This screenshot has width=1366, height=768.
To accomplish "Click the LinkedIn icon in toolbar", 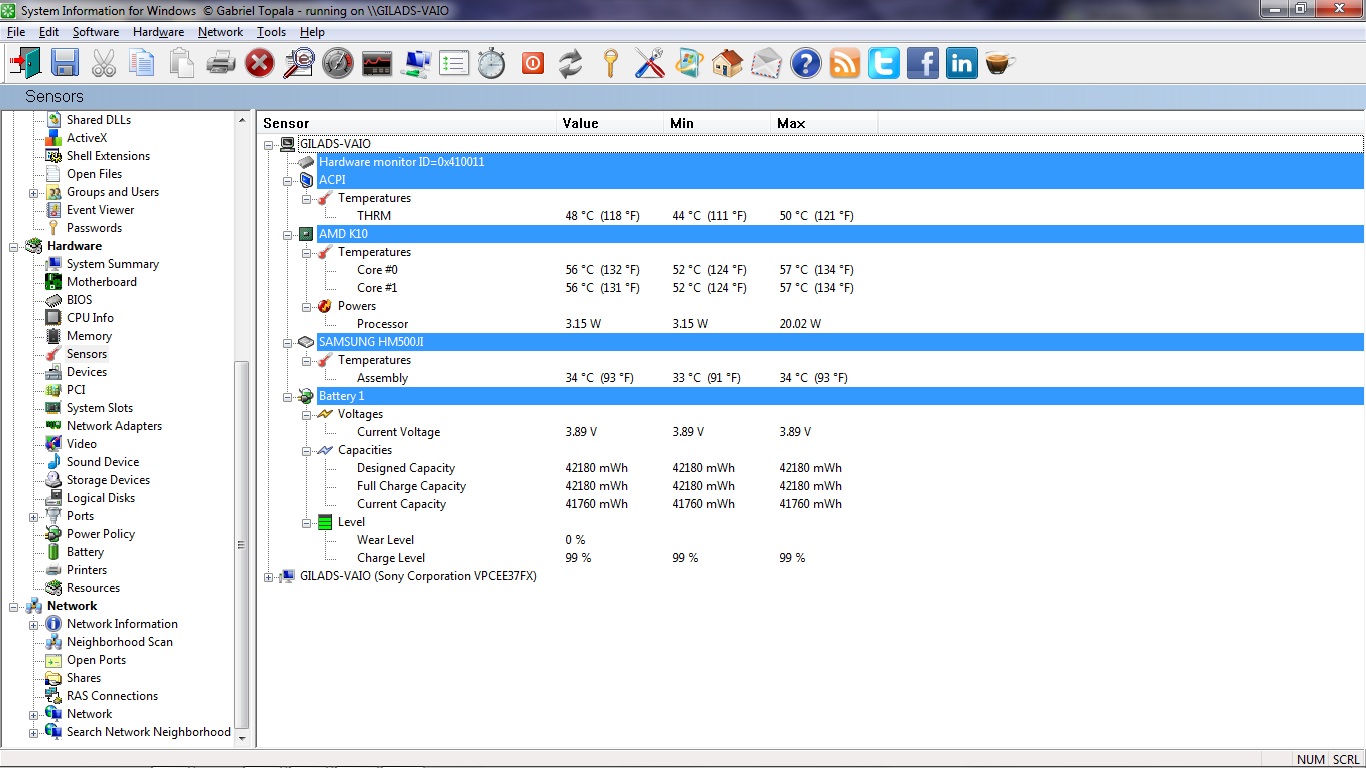I will (962, 64).
